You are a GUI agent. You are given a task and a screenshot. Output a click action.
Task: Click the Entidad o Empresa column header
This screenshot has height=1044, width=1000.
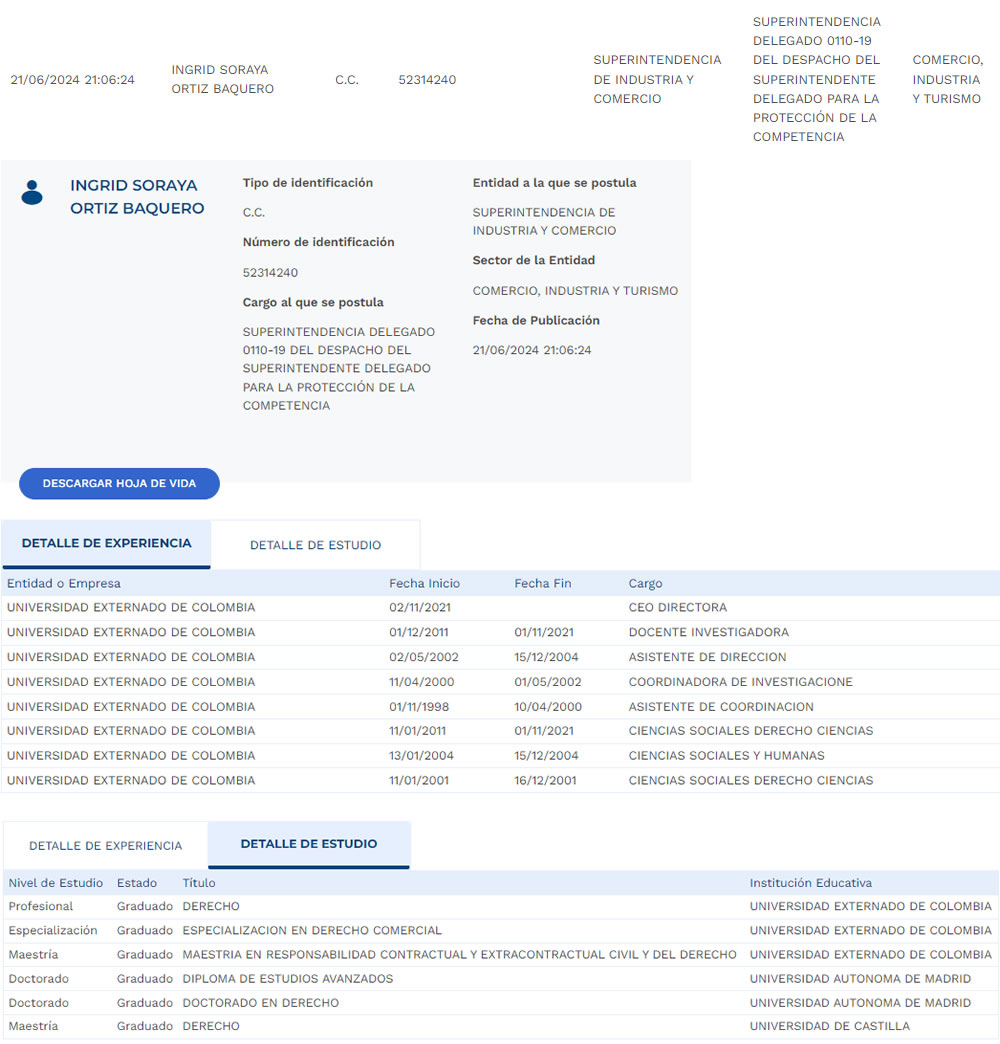point(64,583)
